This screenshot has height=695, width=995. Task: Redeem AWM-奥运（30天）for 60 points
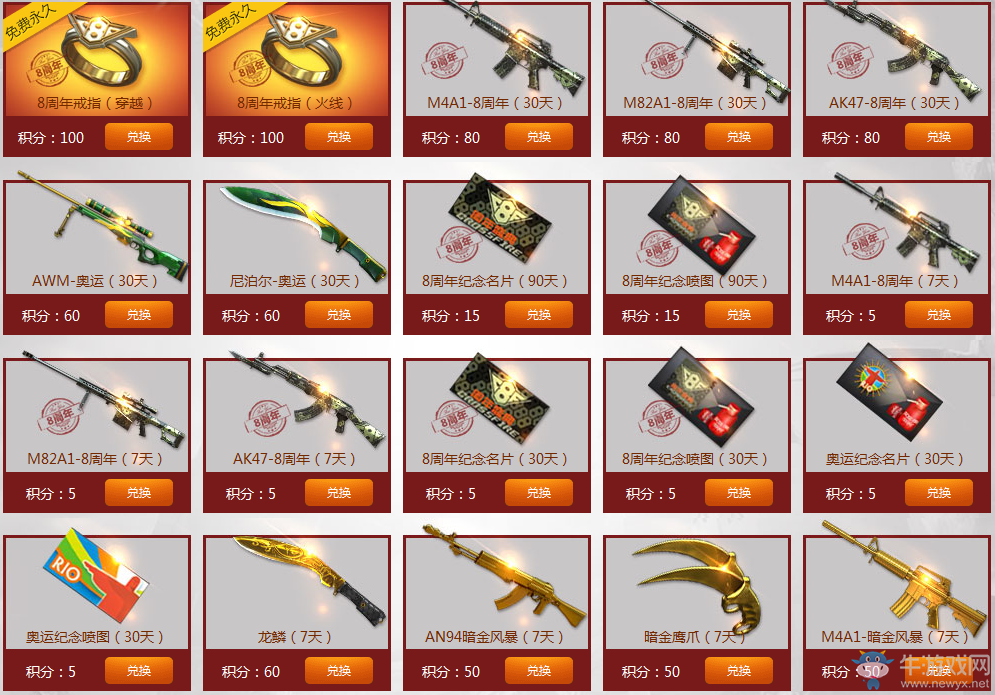pyautogui.click(x=138, y=315)
